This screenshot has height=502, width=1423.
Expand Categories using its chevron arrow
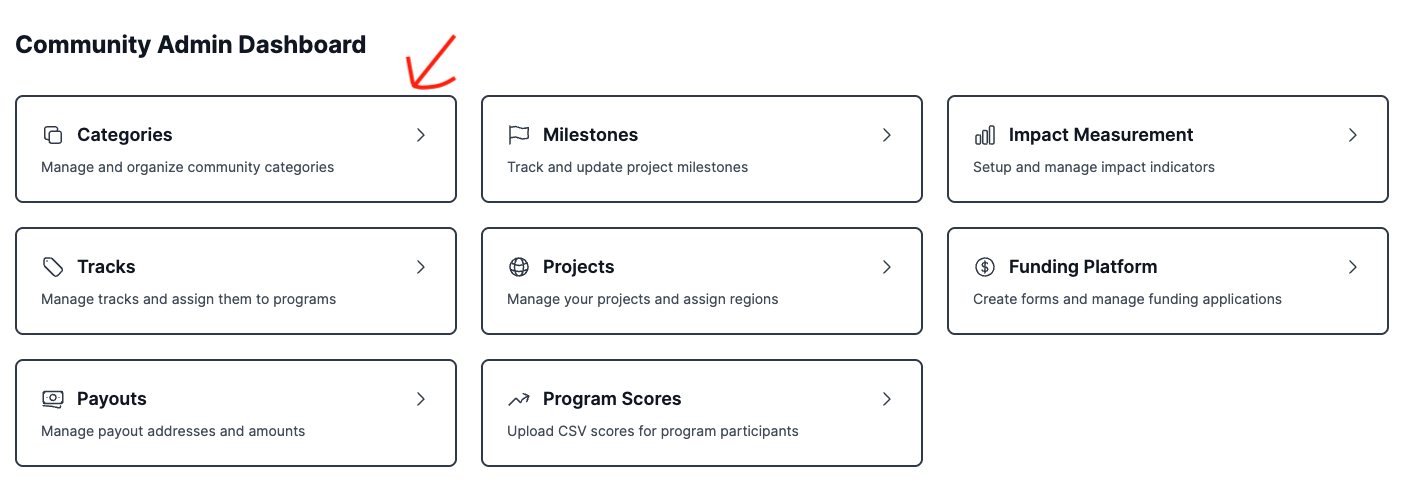tap(421, 135)
